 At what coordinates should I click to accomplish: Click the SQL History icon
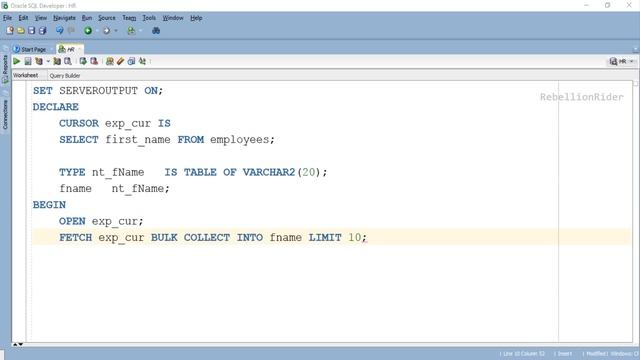131,61
